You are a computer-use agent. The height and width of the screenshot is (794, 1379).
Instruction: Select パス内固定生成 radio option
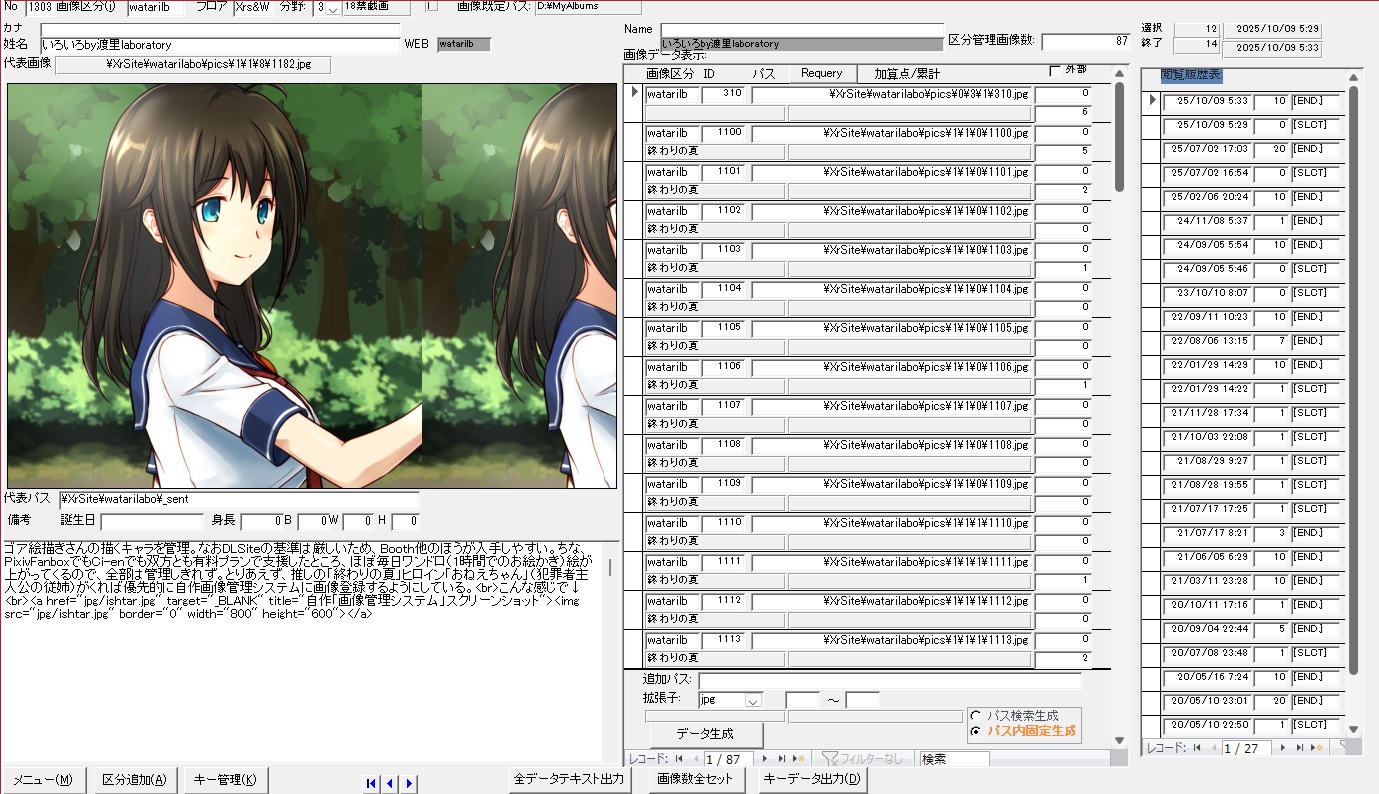coord(975,732)
